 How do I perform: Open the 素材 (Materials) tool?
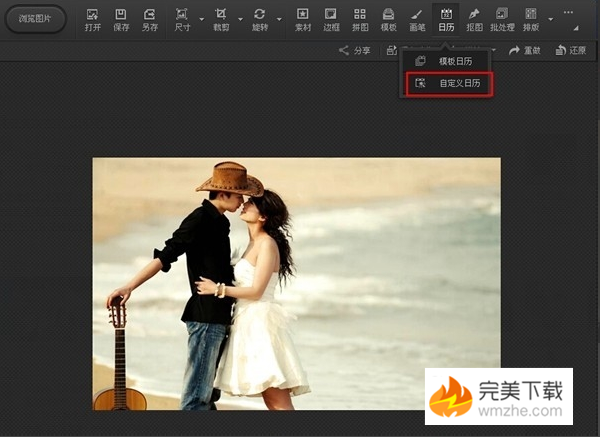pyautogui.click(x=302, y=19)
